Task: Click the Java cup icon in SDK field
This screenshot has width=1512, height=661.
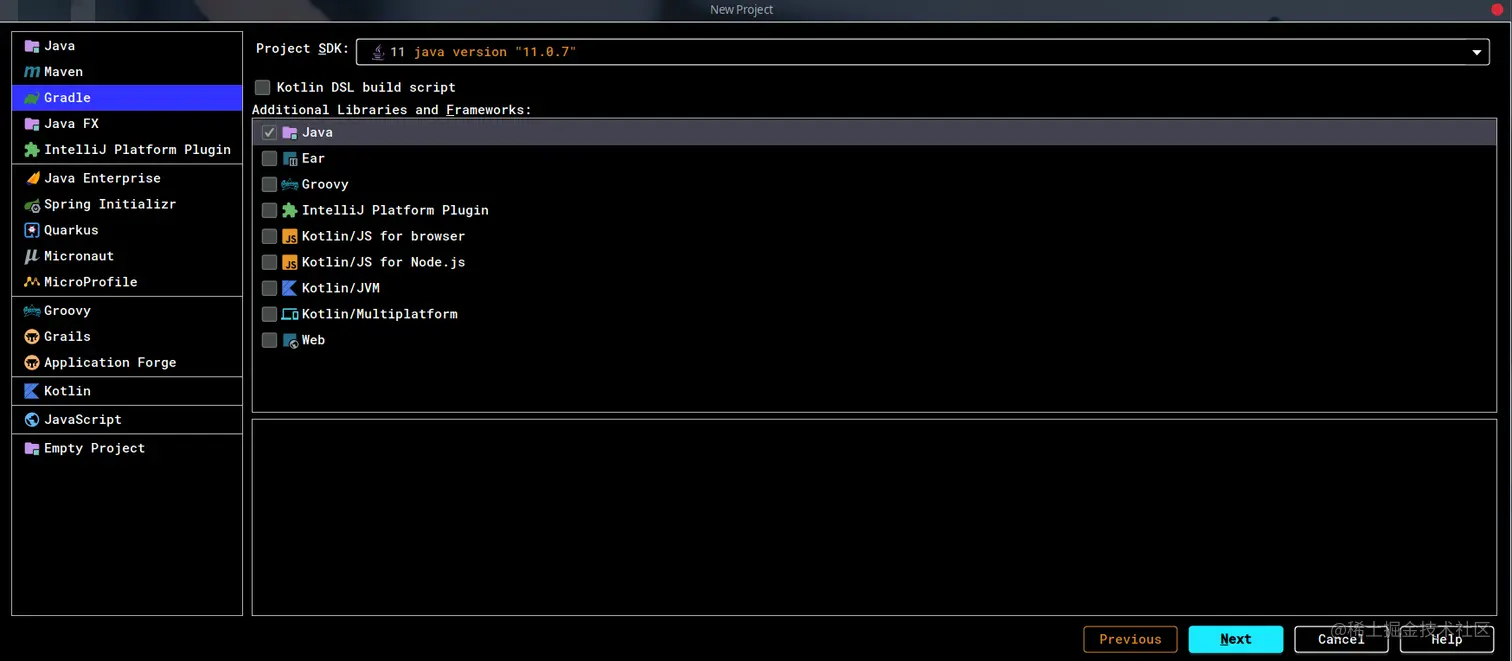Action: point(377,52)
